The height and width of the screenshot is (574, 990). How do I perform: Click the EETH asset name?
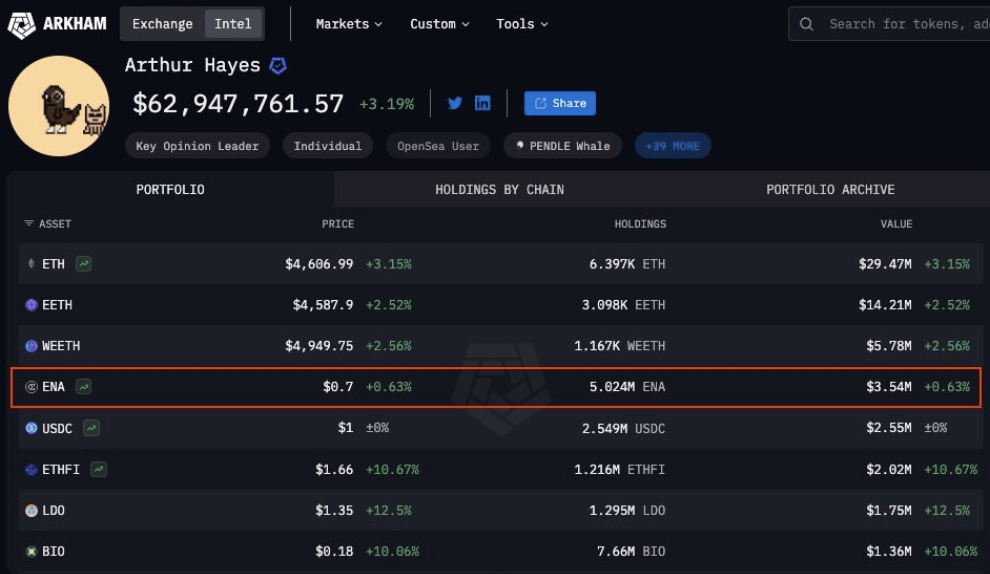point(57,305)
